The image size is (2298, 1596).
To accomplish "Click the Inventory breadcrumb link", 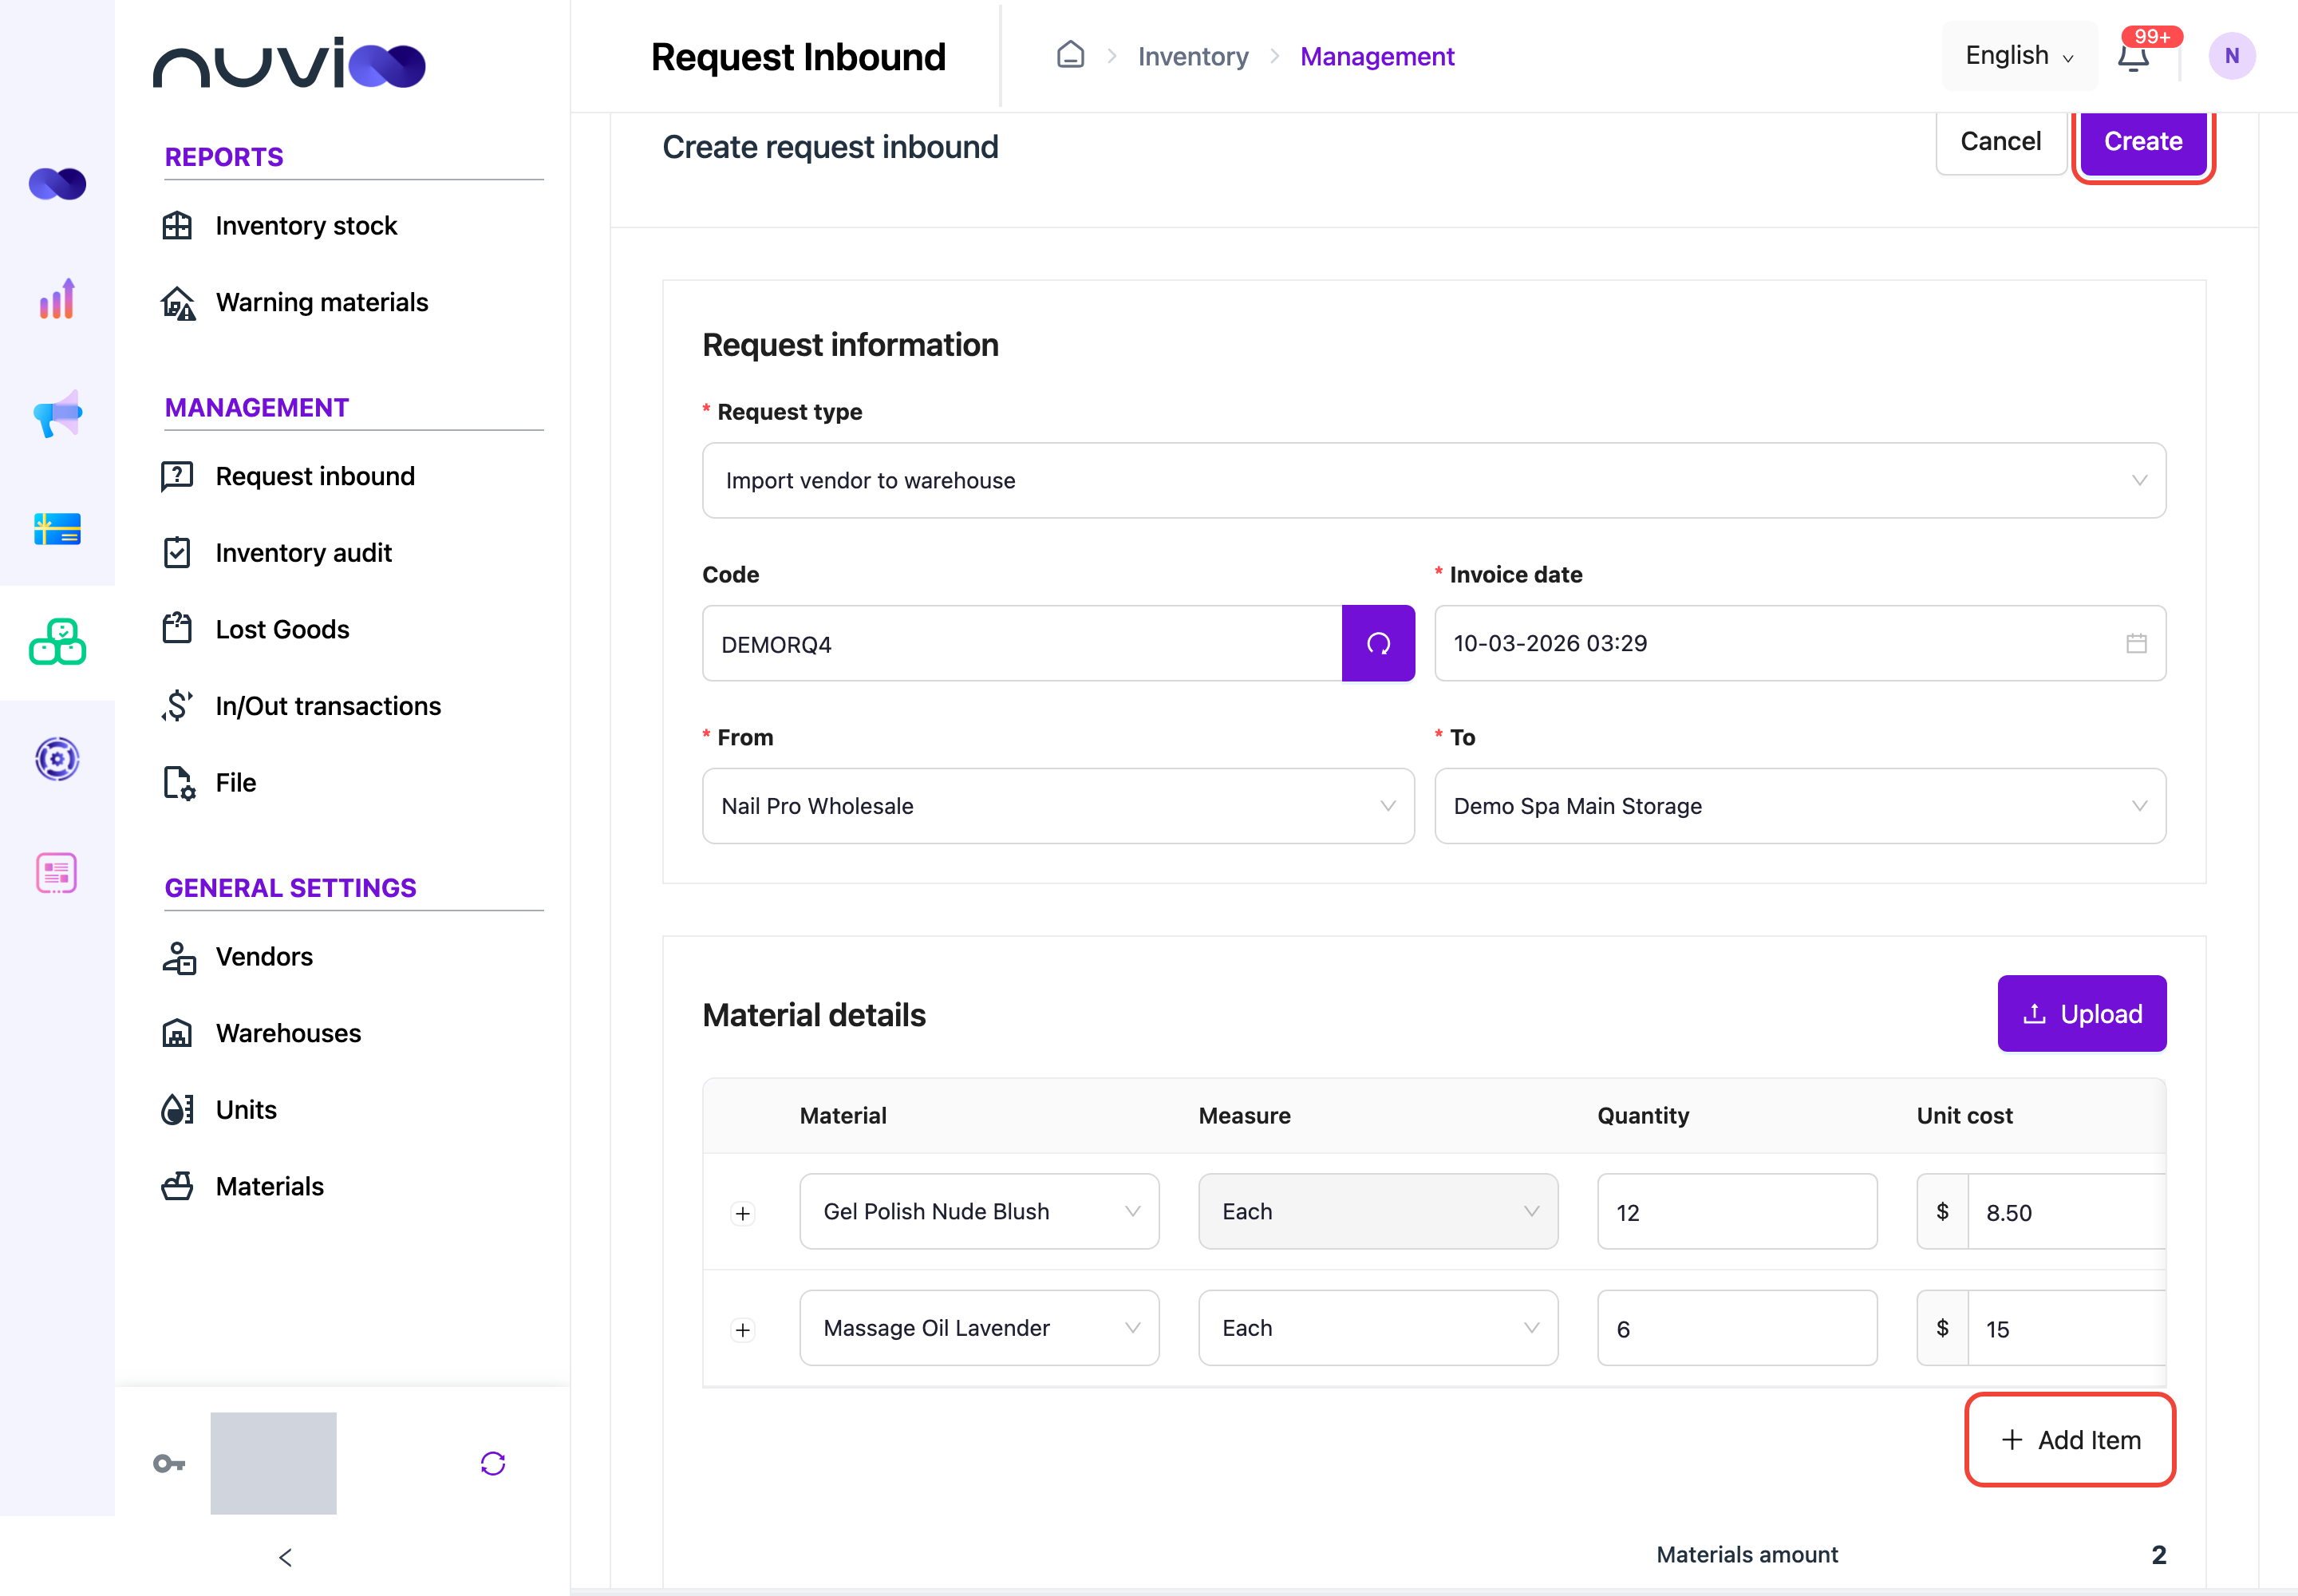I will (1193, 57).
